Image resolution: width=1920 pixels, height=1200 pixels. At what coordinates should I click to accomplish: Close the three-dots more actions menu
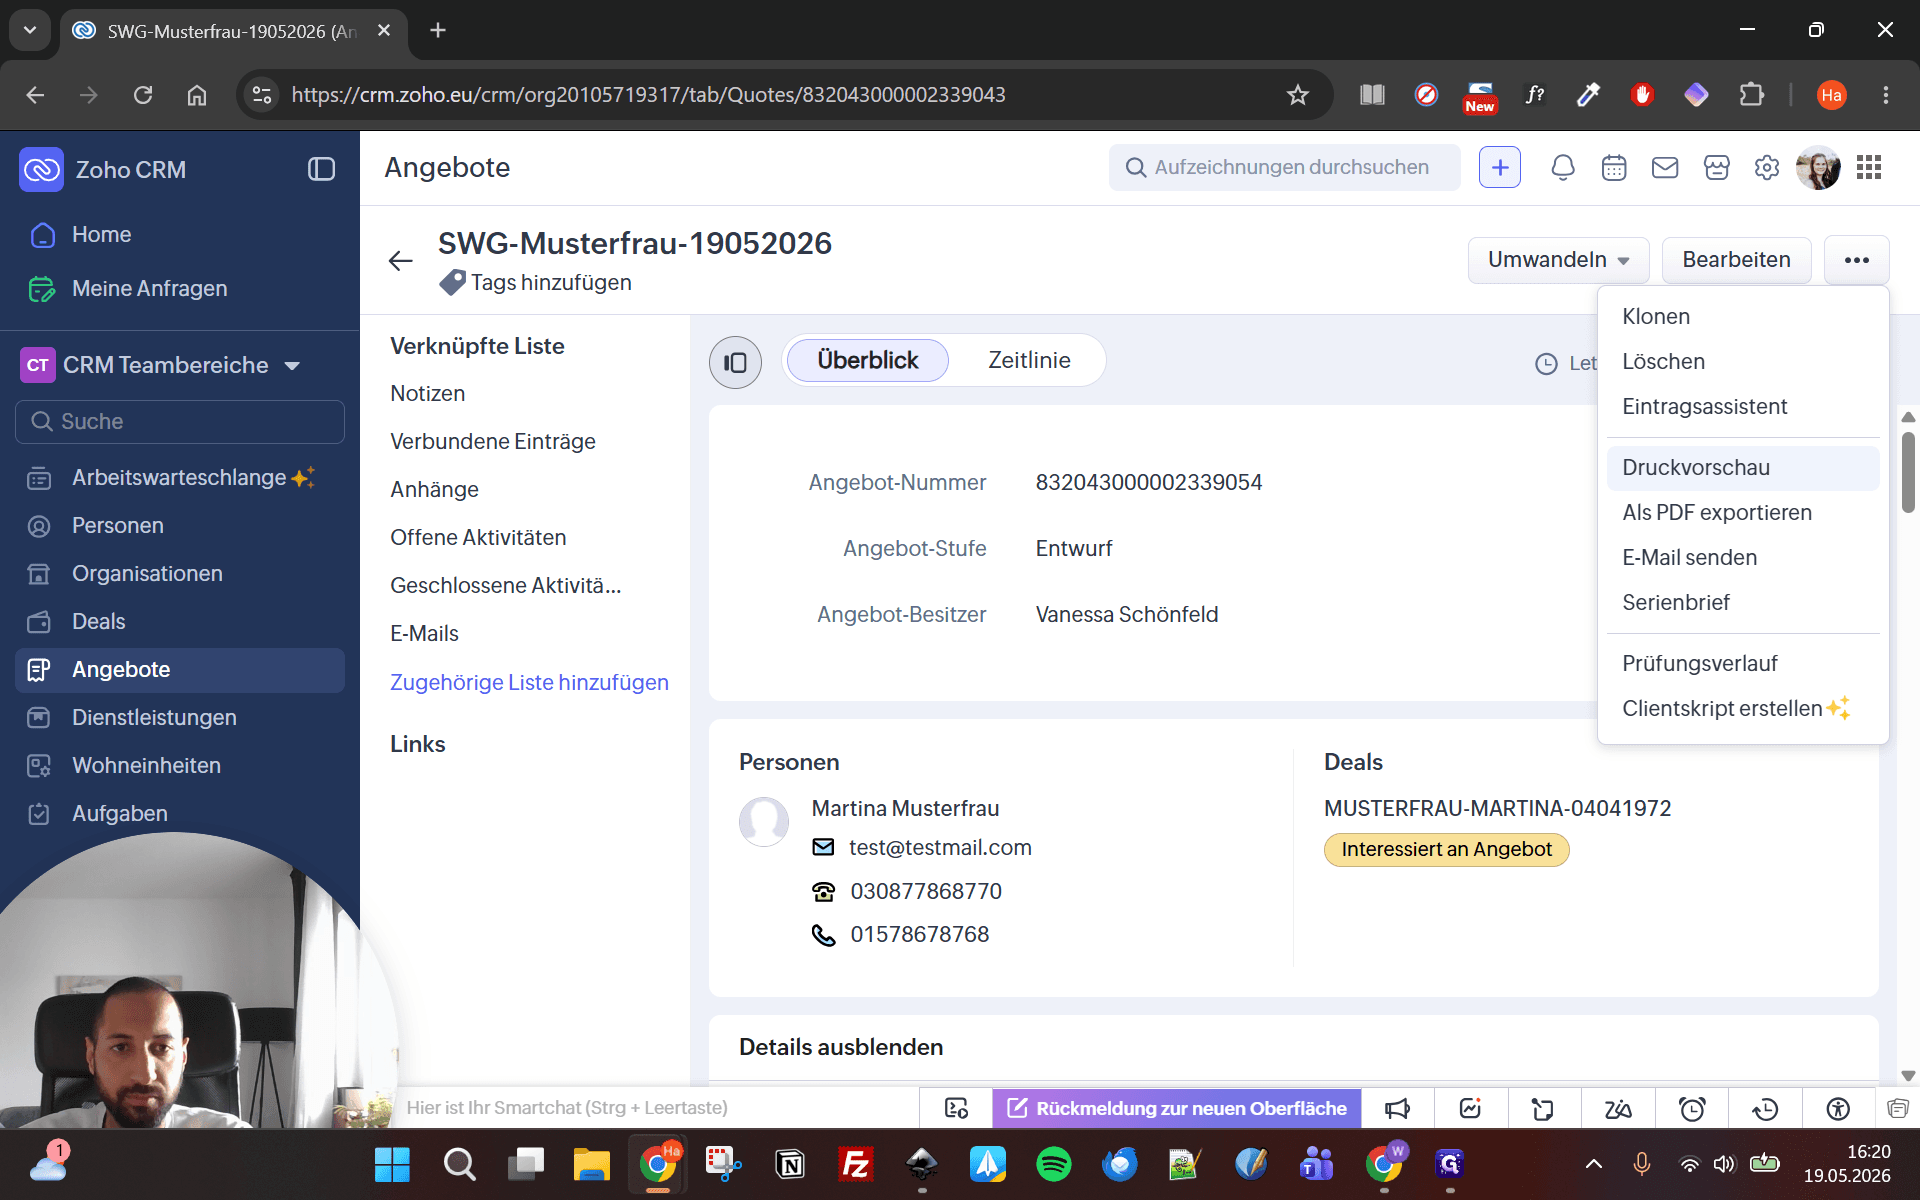point(1857,260)
